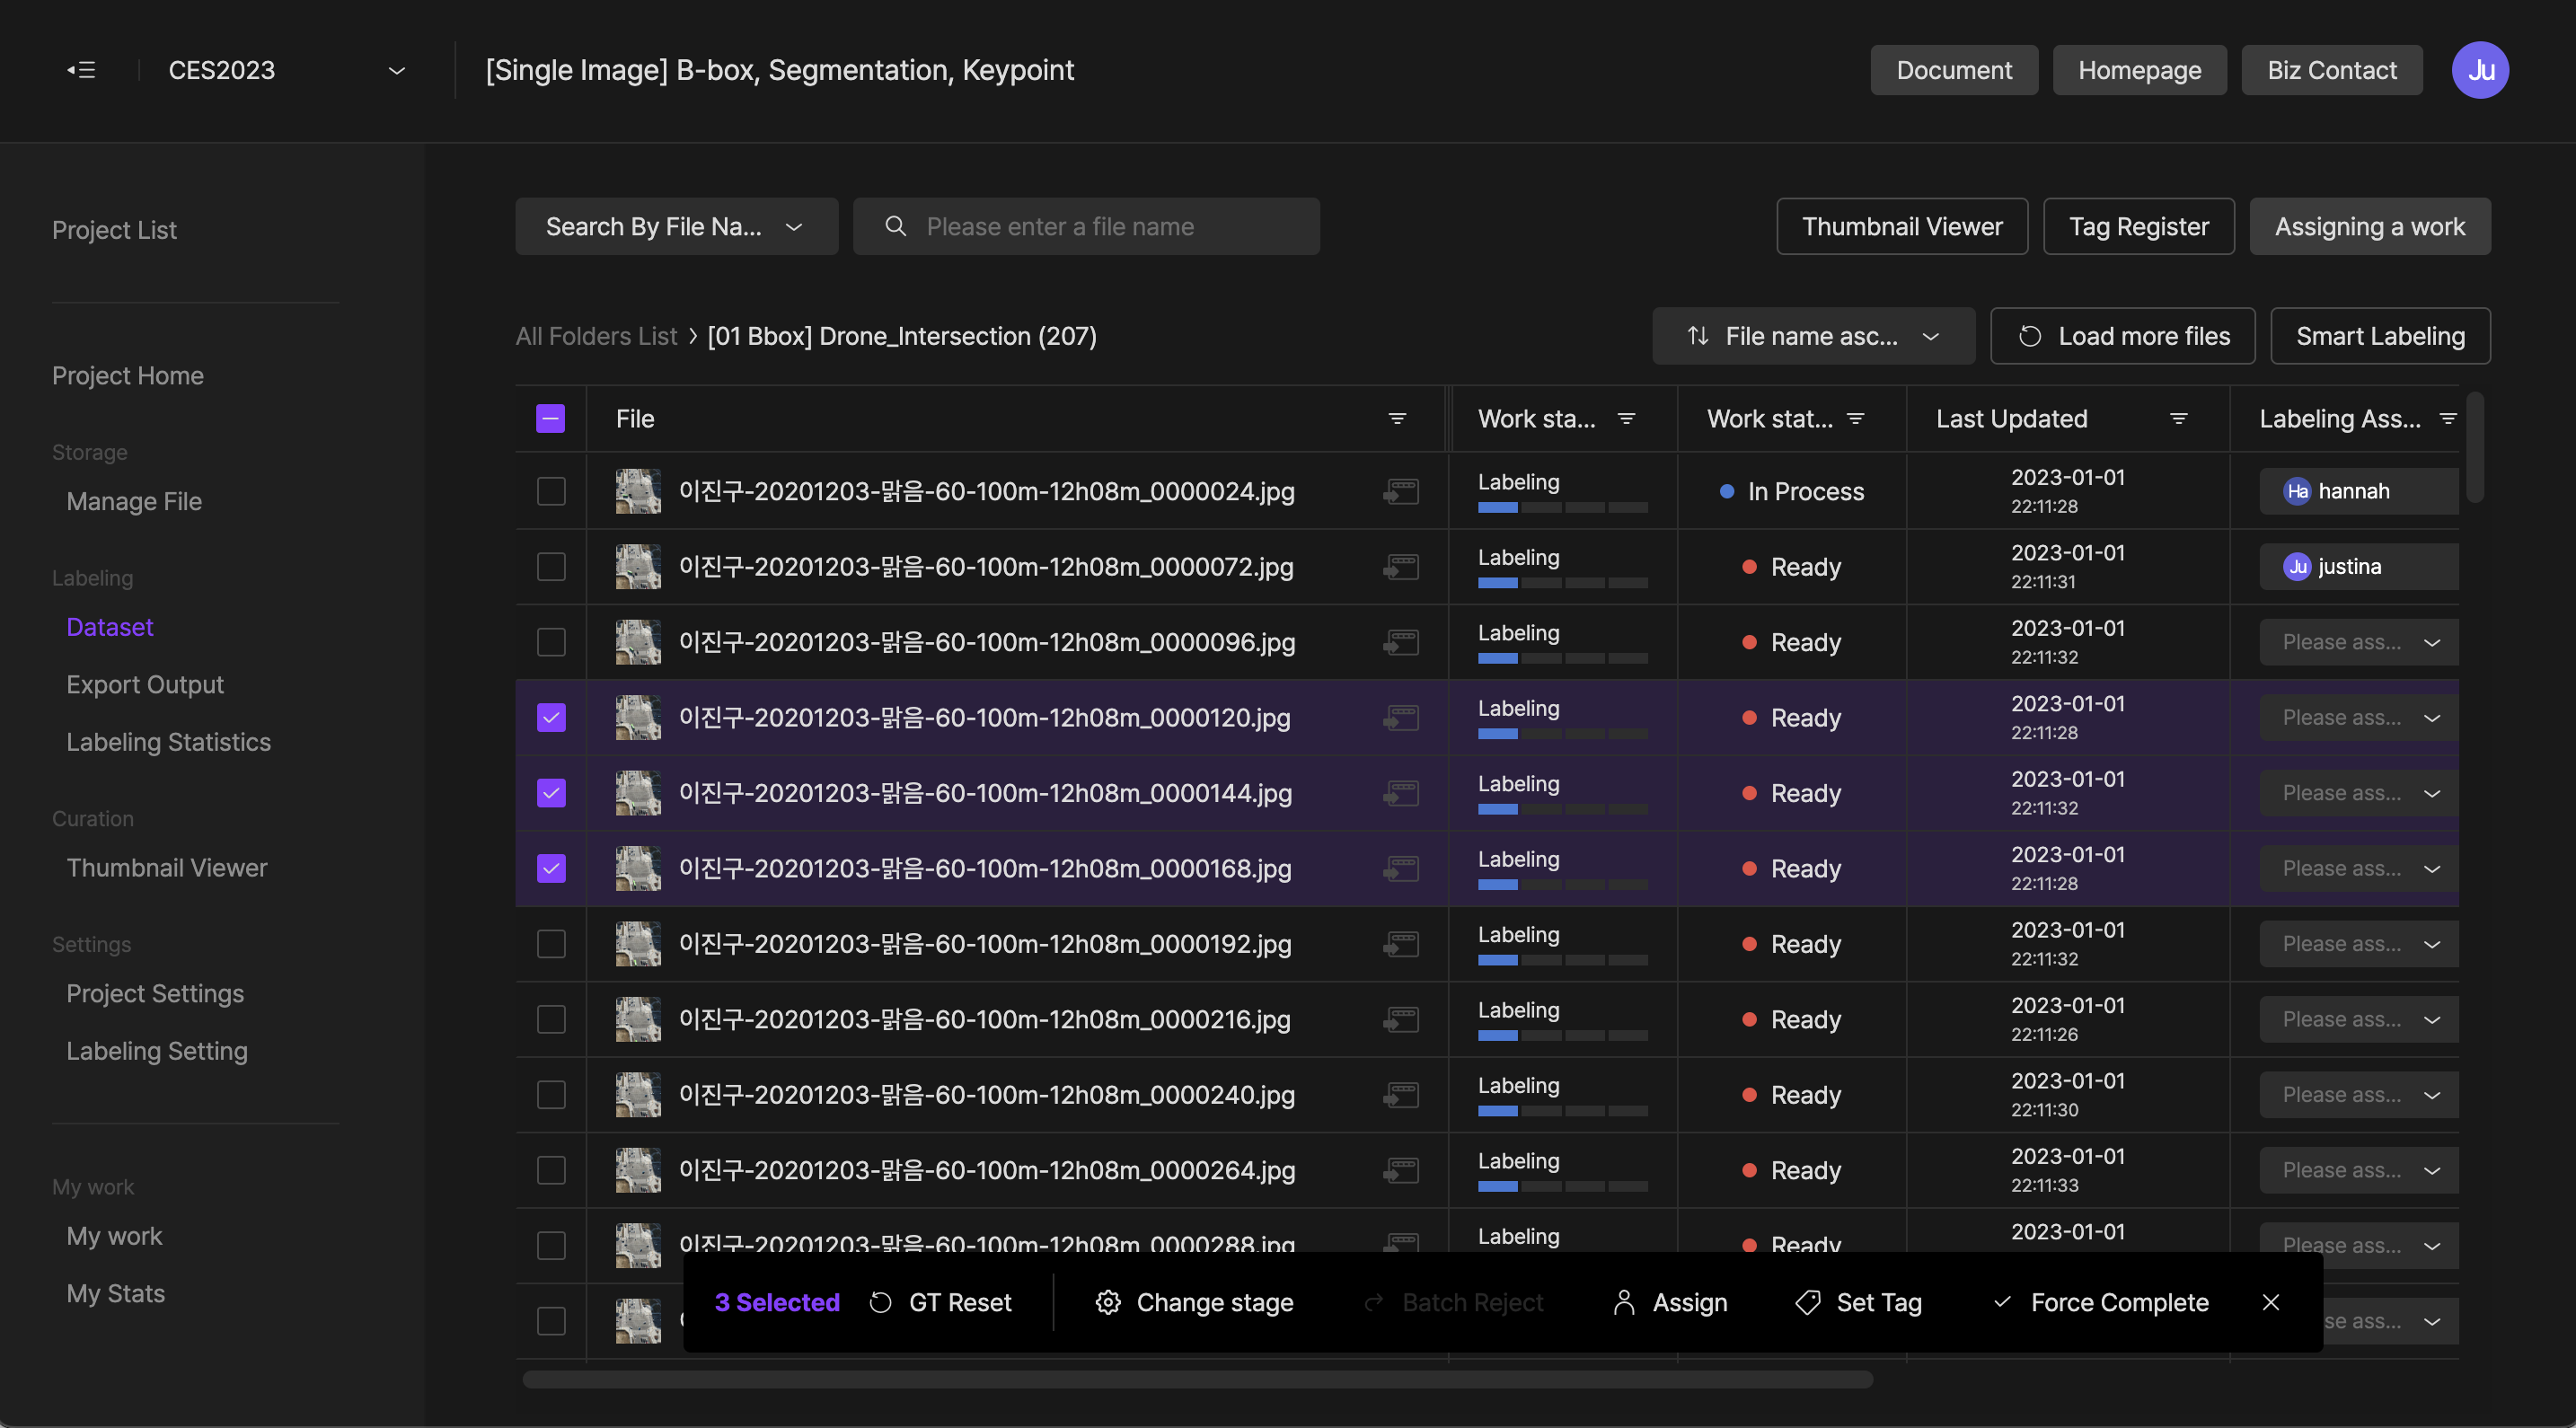
Task: Open Labeling Statistics in sidebar
Action: [x=168, y=742]
